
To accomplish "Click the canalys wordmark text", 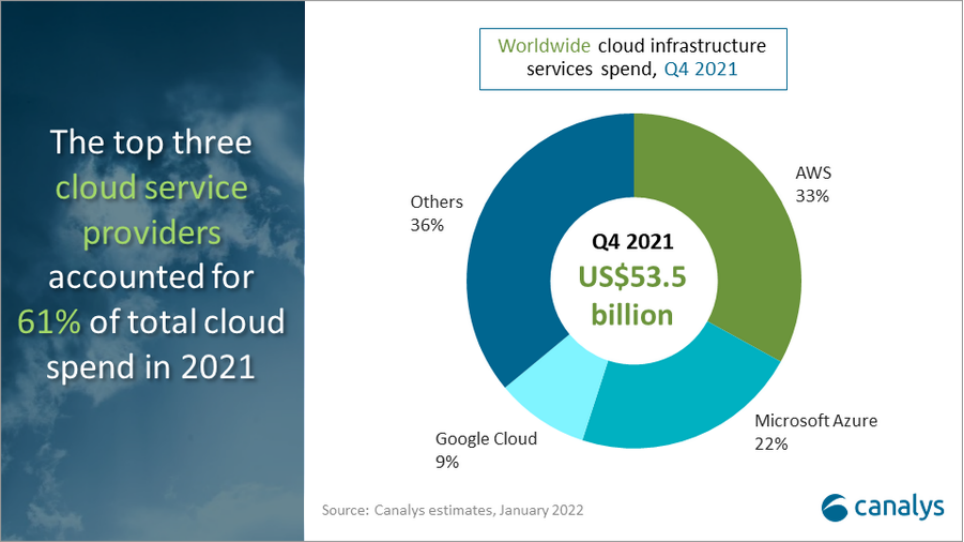I will [x=899, y=508].
